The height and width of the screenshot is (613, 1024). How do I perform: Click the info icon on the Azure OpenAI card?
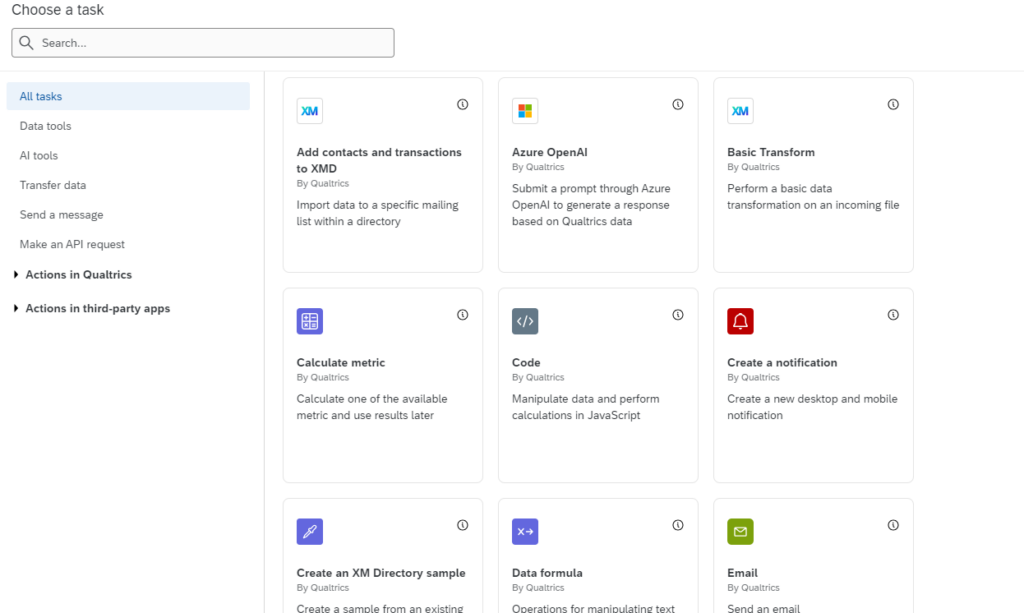(x=678, y=104)
